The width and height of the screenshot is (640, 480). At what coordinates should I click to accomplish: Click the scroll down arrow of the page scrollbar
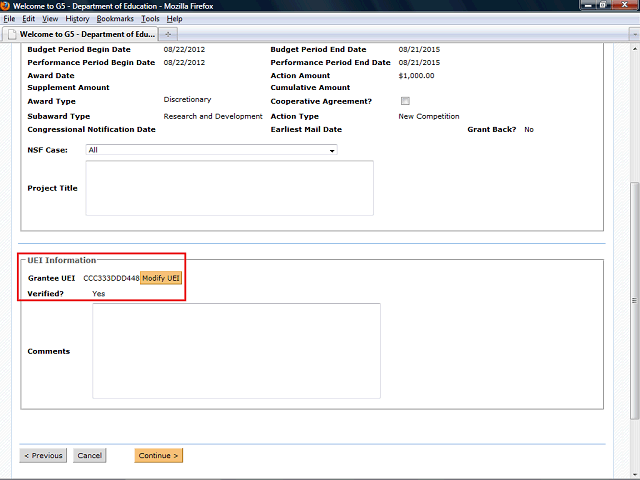[x=634, y=474]
